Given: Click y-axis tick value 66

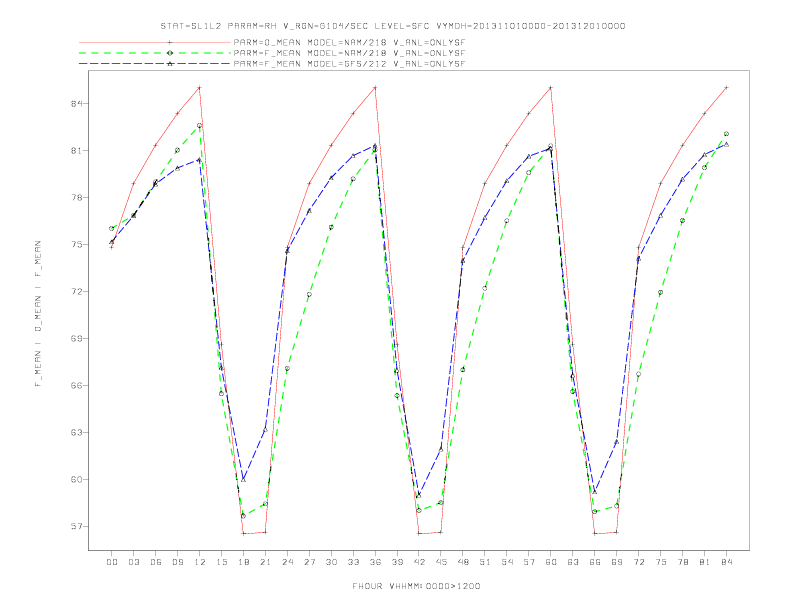Looking at the screenshot, I should click(76, 386).
